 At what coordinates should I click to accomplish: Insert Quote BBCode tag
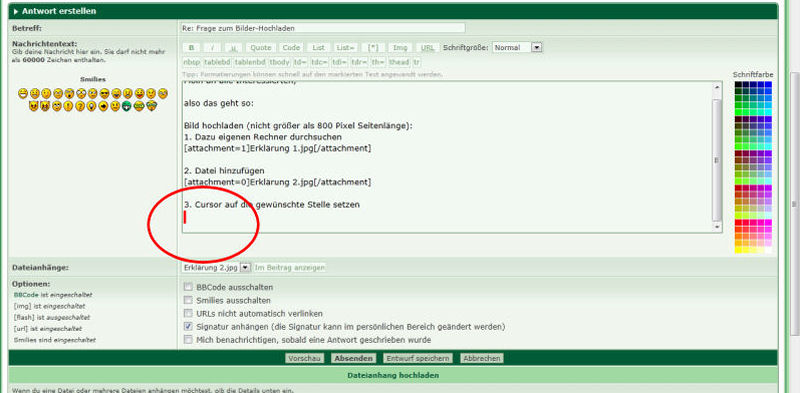(x=261, y=47)
